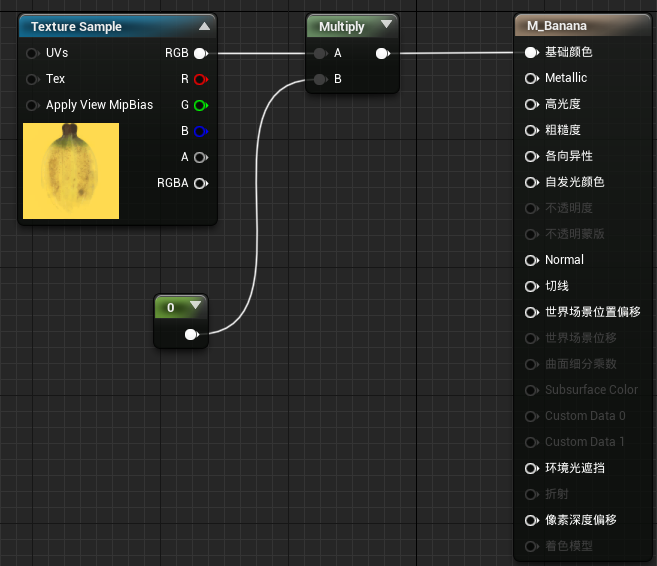Select the green G output pin
The width and height of the screenshot is (657, 566).
(x=201, y=105)
